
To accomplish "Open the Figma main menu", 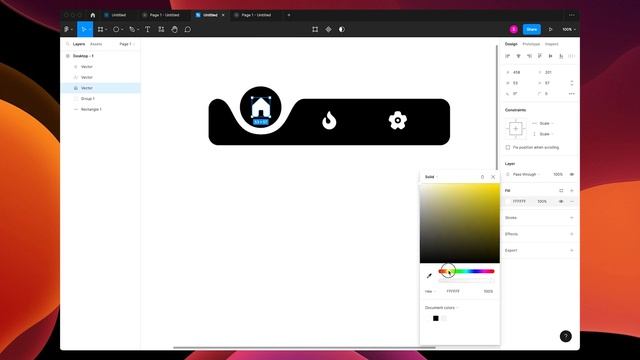I will click(68, 29).
